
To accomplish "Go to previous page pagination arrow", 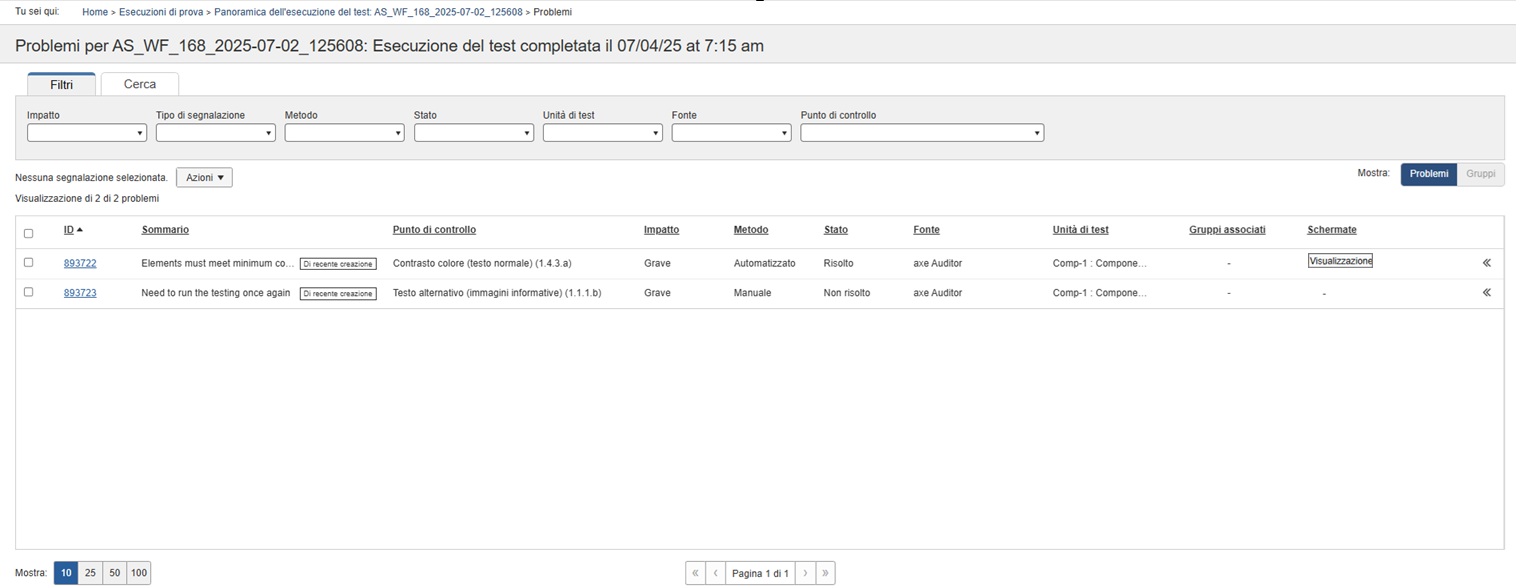I will click(715, 573).
